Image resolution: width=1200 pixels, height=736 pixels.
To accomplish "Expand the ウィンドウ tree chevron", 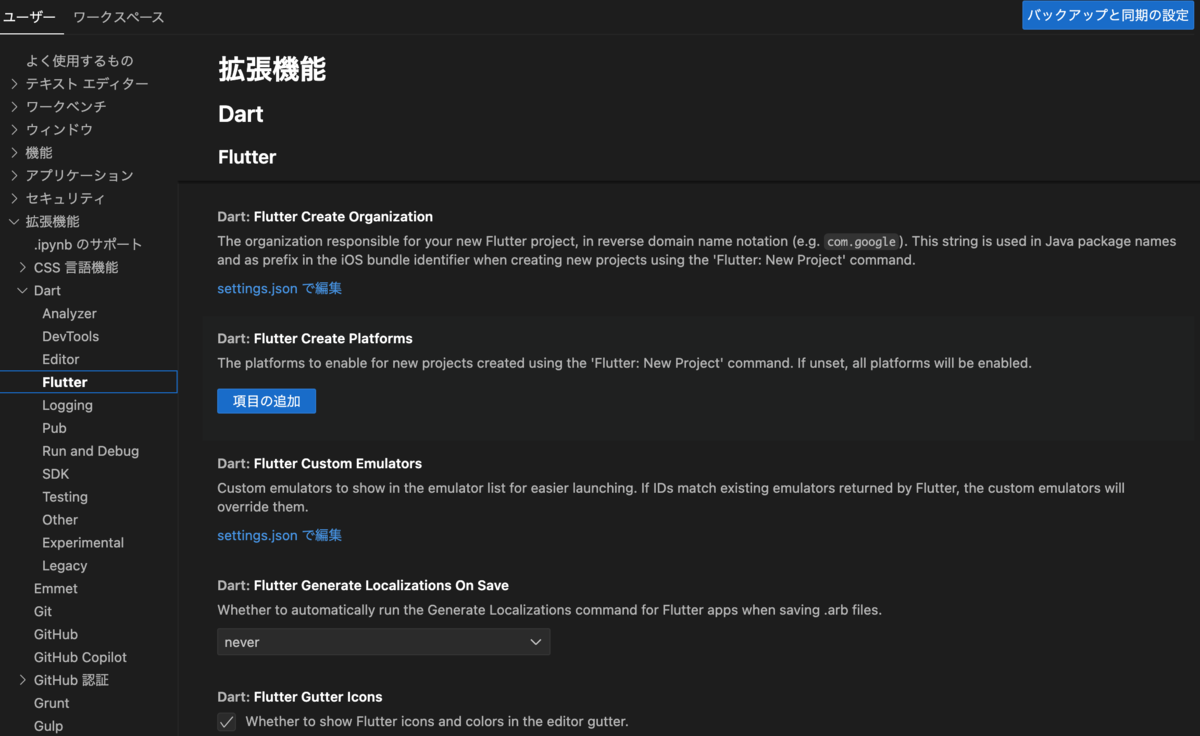I will coord(14,130).
